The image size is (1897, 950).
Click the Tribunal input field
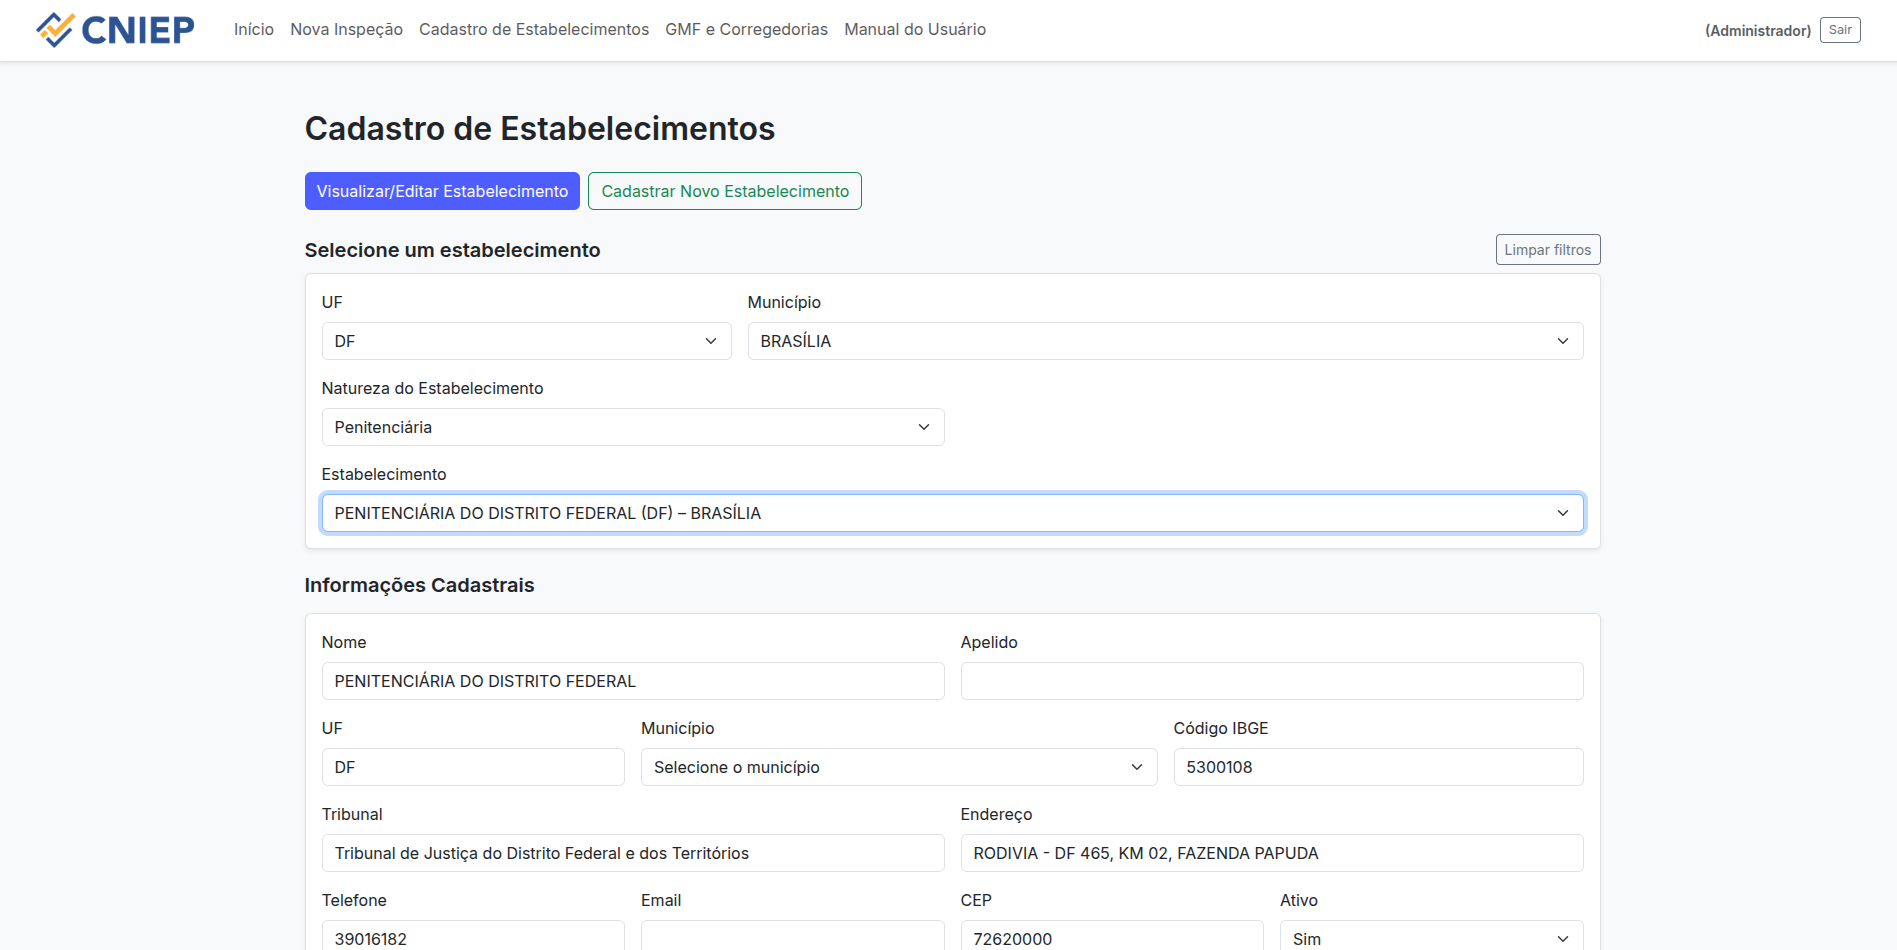pos(633,853)
